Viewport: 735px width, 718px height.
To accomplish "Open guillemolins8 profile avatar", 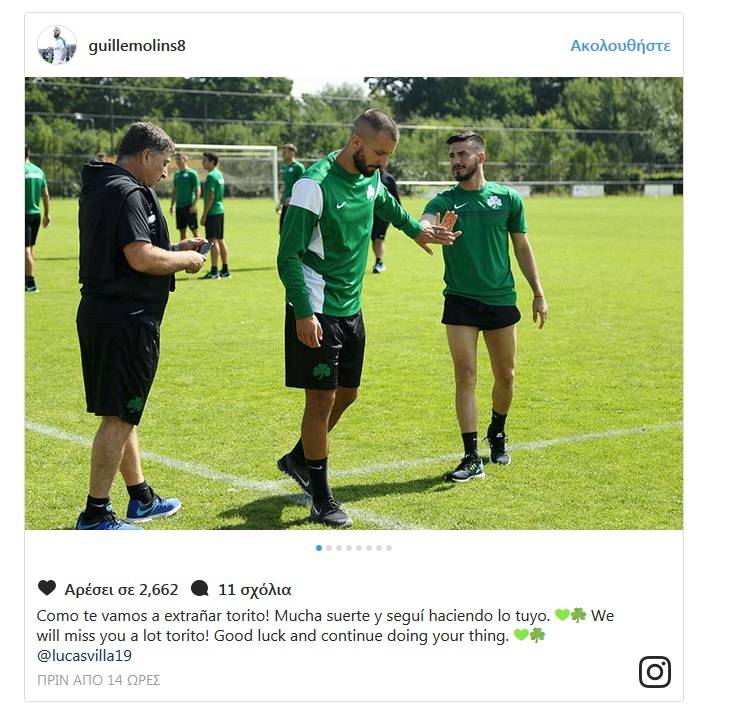I will 57,45.
